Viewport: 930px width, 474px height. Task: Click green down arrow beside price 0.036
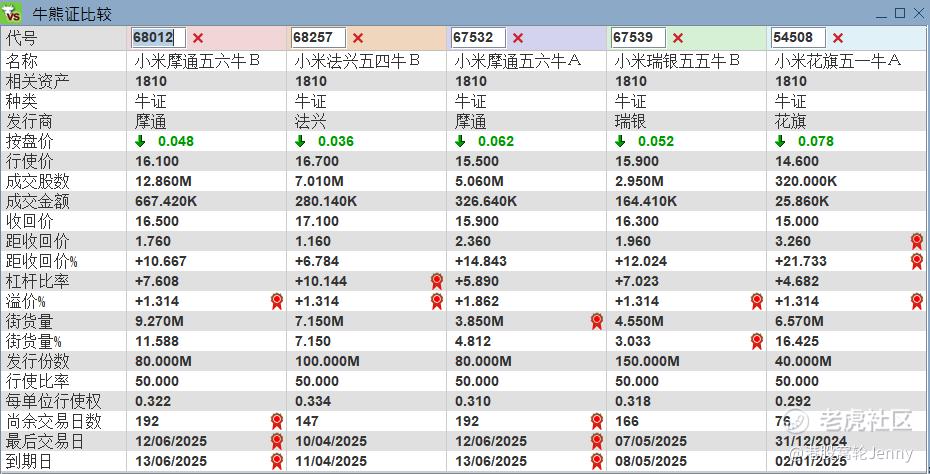coord(300,141)
